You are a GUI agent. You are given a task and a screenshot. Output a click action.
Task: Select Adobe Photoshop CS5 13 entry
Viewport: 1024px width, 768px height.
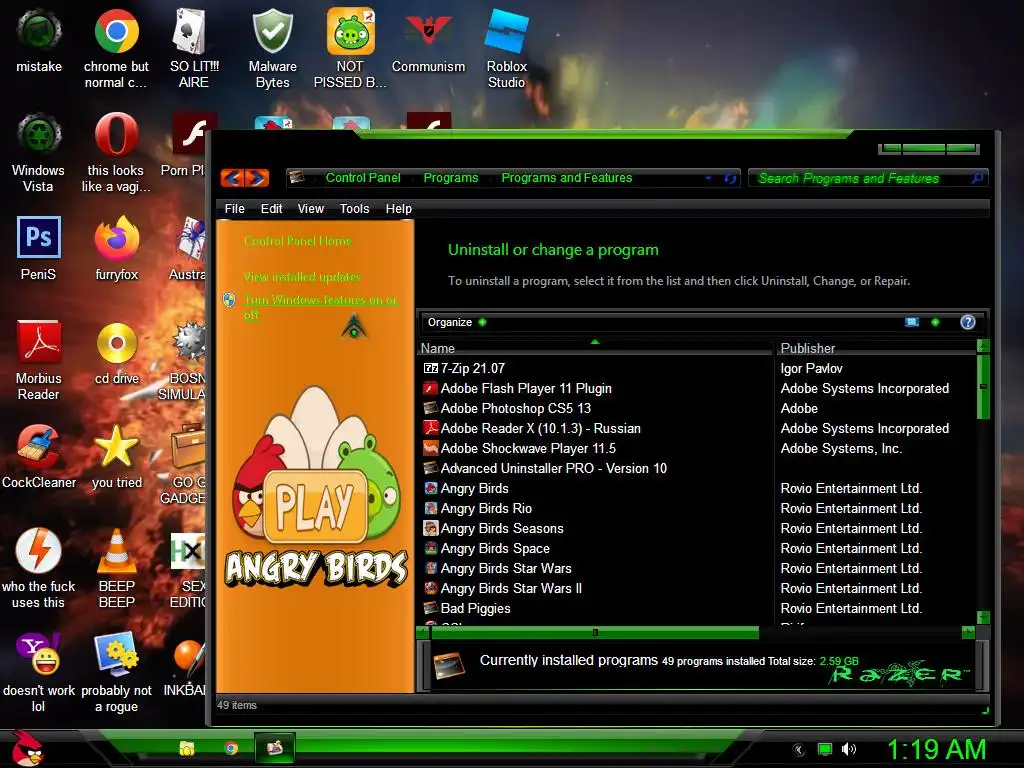[516, 408]
